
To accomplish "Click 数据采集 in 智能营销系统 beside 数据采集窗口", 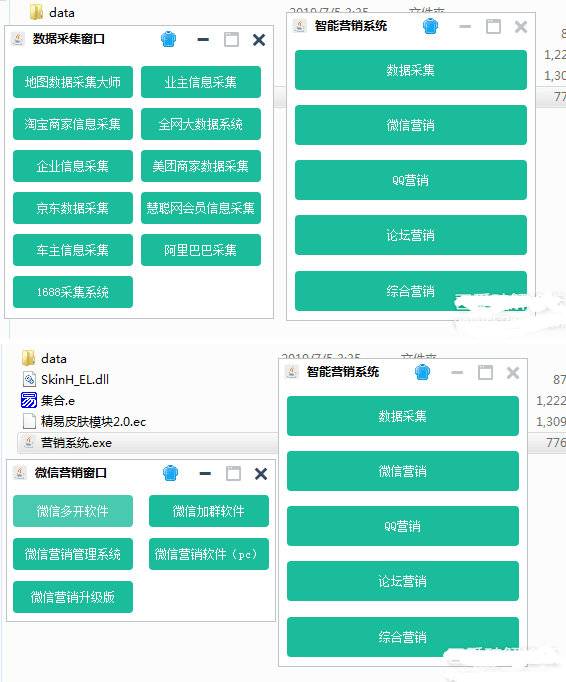I will (411, 70).
